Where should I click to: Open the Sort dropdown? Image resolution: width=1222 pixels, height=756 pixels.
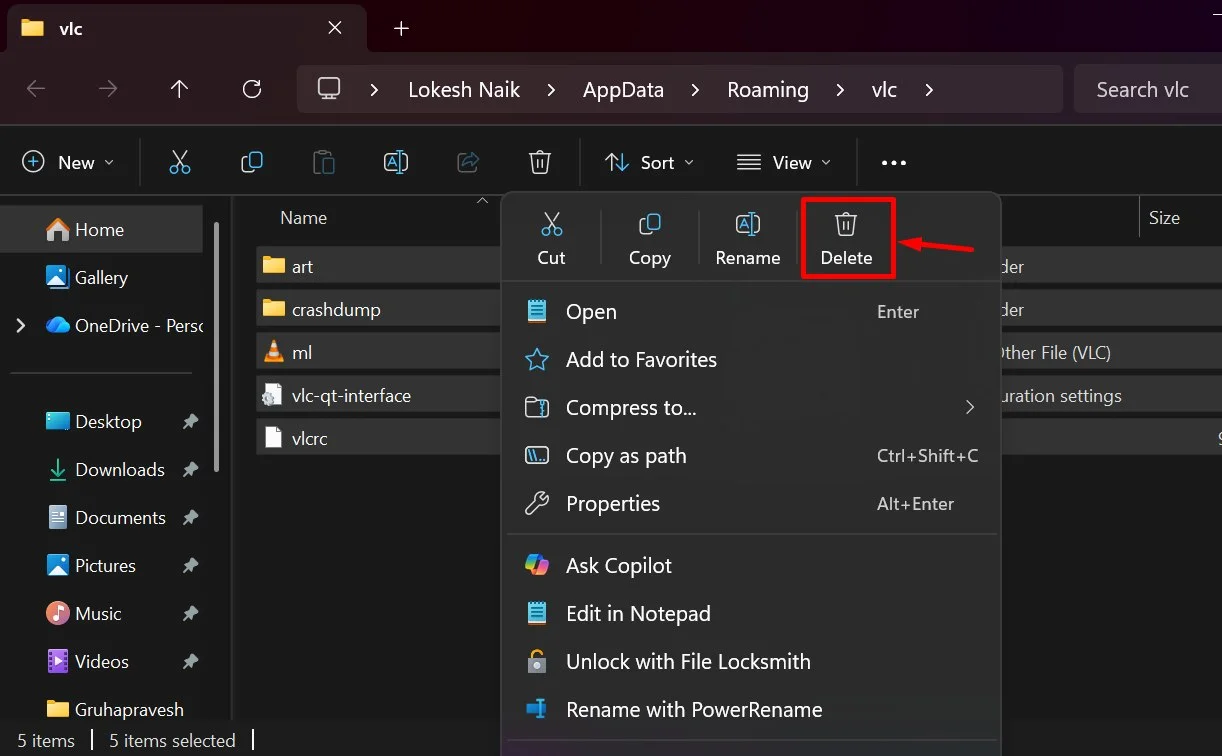[649, 162]
